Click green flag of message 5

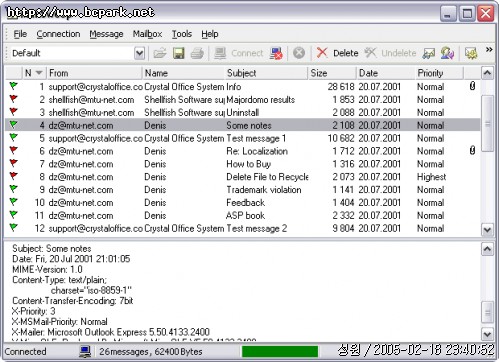tap(13, 137)
